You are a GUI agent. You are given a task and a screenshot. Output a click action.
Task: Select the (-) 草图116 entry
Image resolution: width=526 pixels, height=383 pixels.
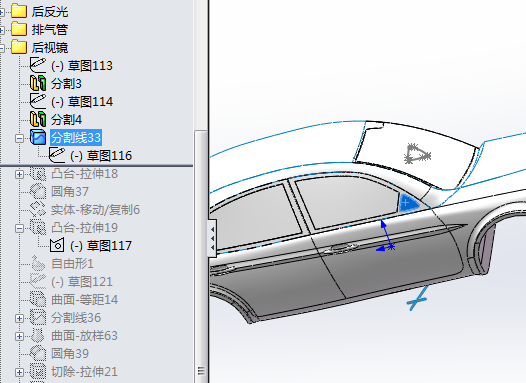(101, 156)
